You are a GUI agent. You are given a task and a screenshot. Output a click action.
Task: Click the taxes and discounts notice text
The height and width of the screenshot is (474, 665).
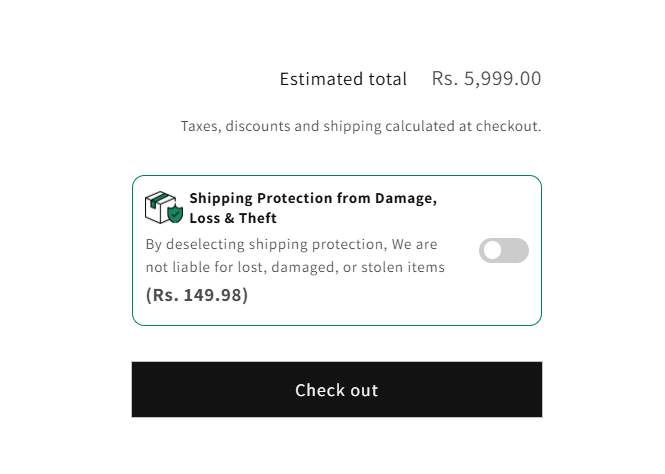click(x=360, y=127)
